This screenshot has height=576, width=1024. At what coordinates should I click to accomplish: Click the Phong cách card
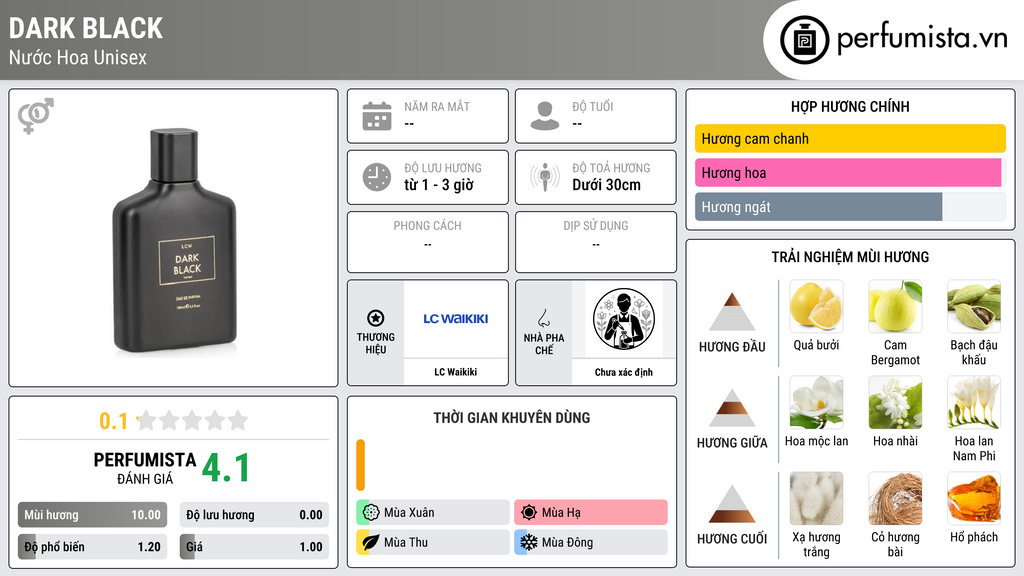tap(428, 242)
